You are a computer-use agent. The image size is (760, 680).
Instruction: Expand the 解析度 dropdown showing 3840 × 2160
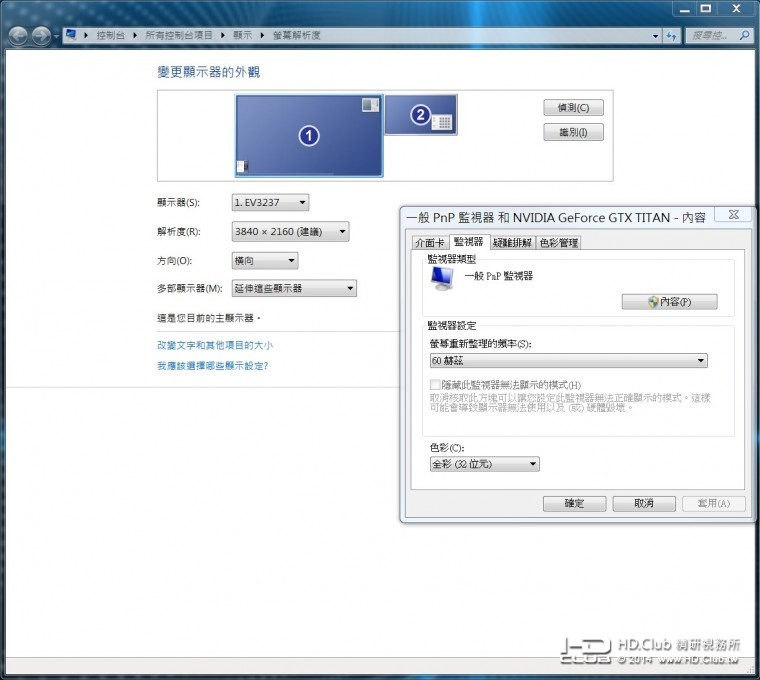pyautogui.click(x=289, y=232)
